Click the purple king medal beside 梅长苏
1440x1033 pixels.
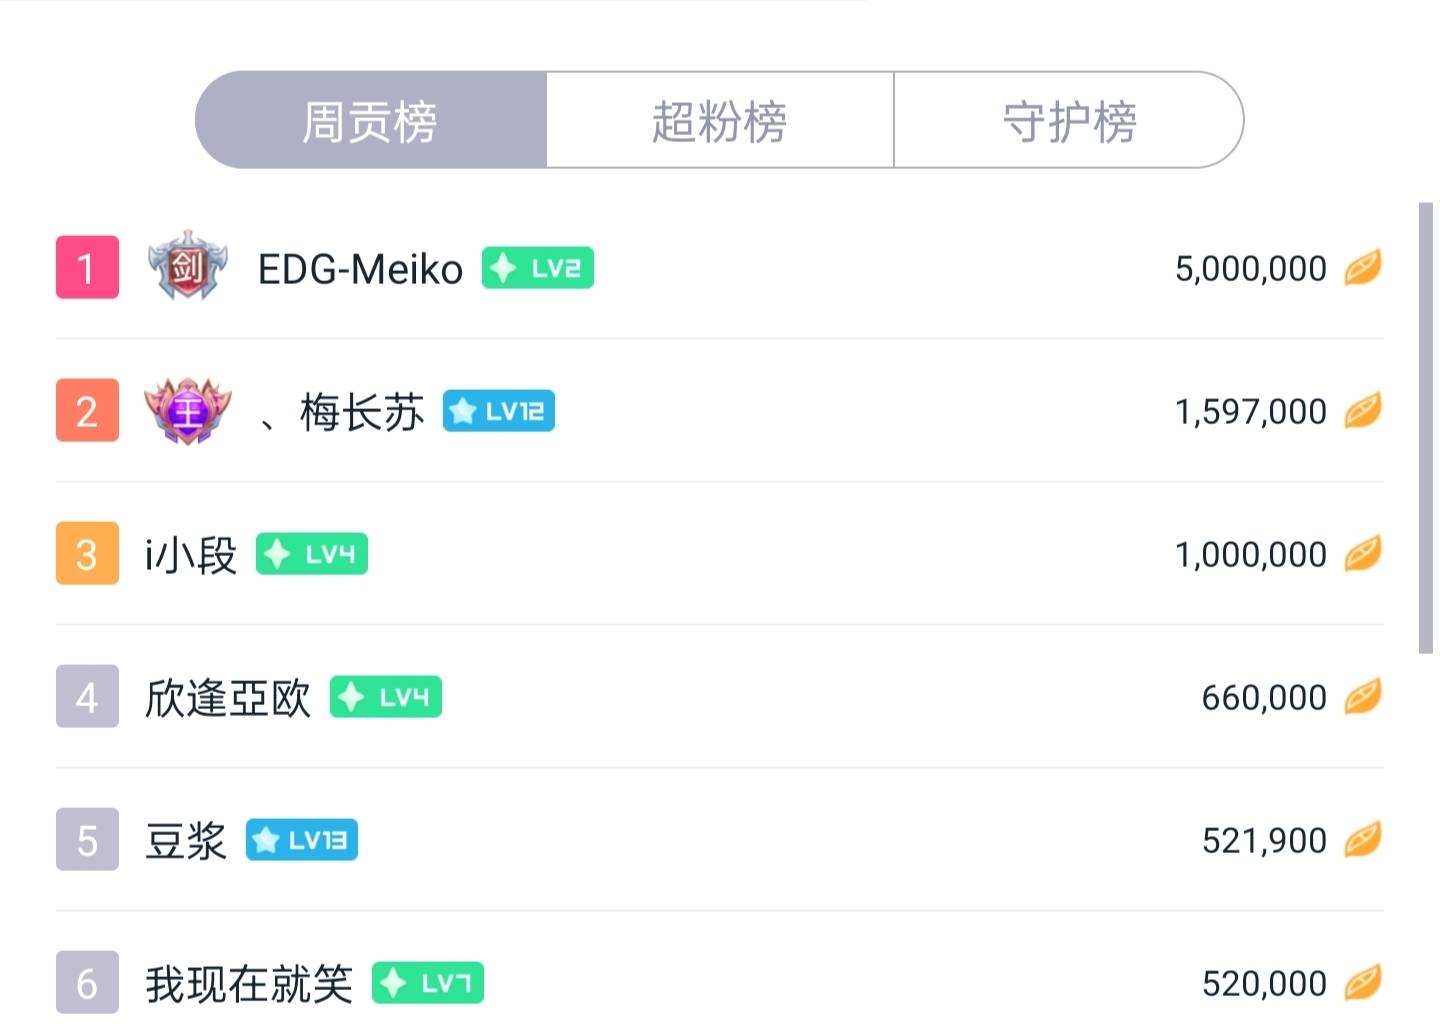tap(190, 410)
